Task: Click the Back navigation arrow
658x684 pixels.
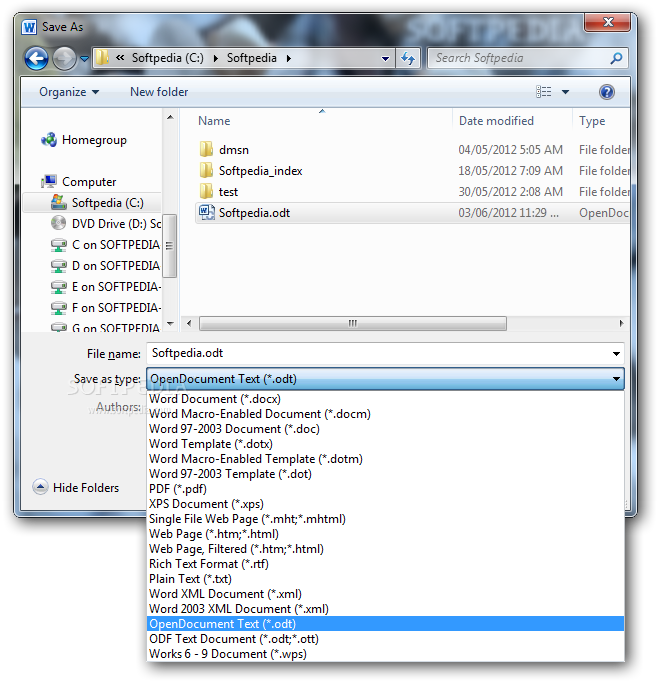Action: click(x=36, y=58)
